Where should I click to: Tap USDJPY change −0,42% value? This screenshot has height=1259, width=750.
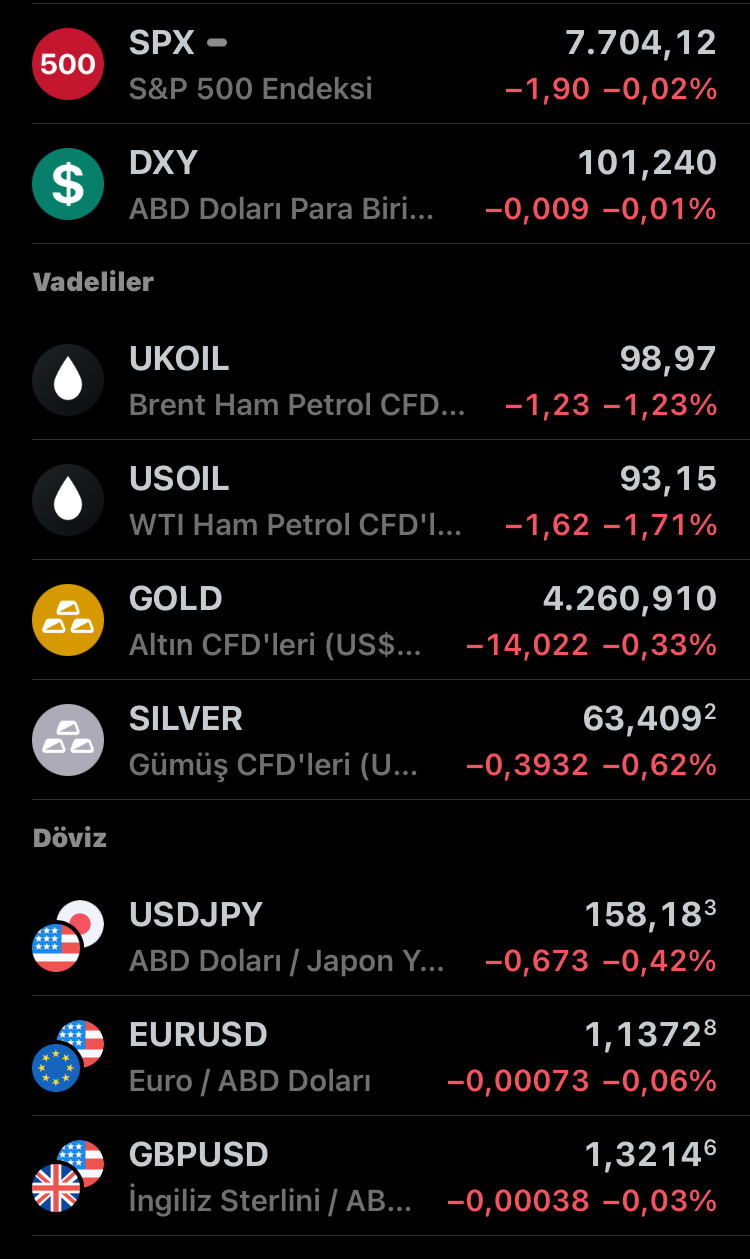pyautogui.click(x=660, y=961)
